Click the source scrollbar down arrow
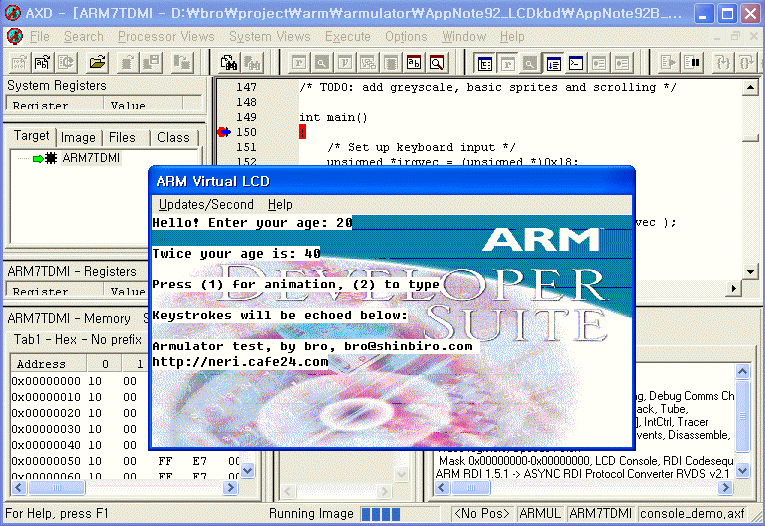The height and width of the screenshot is (526, 765). click(750, 271)
